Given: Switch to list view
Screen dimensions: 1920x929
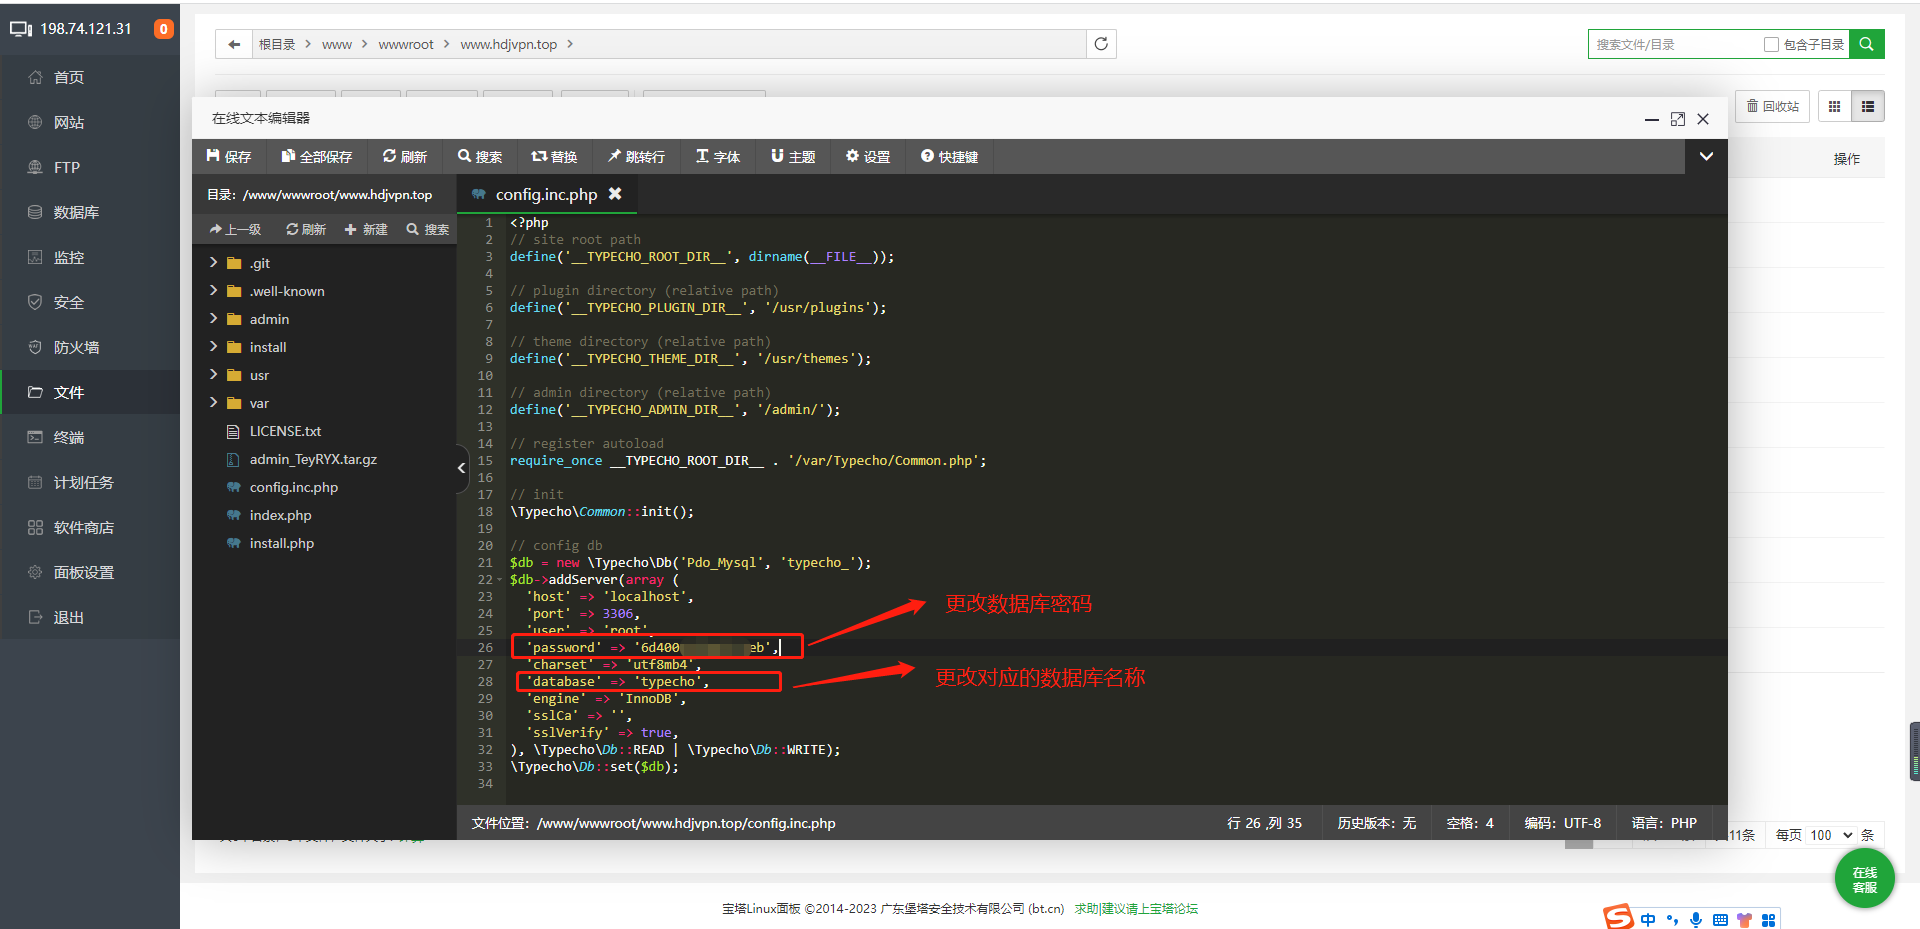Looking at the screenshot, I should [x=1867, y=106].
